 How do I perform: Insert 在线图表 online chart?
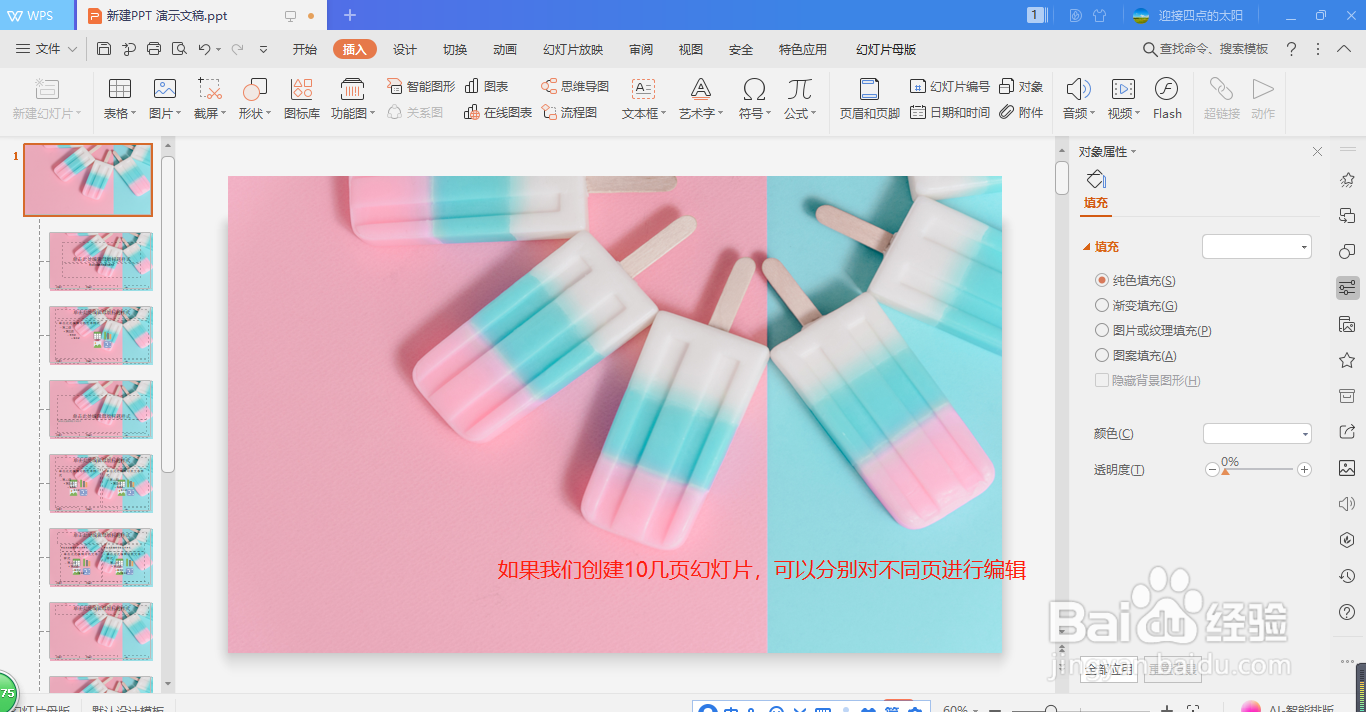click(x=498, y=112)
